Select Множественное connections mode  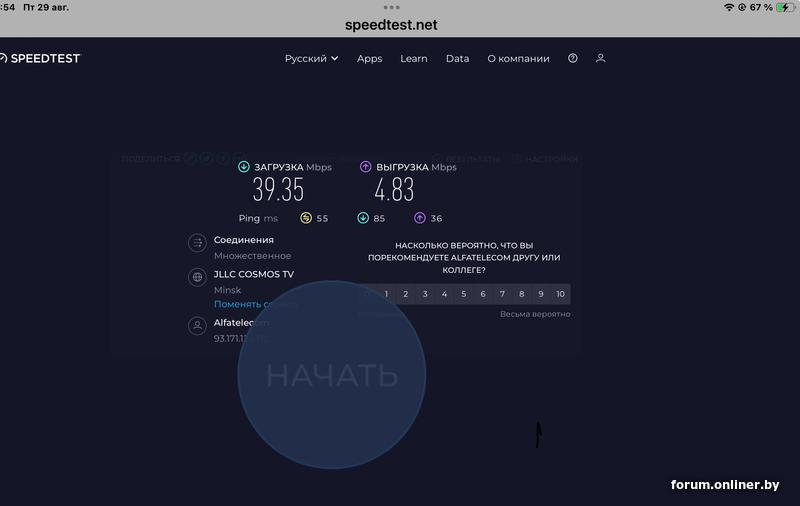(x=253, y=256)
